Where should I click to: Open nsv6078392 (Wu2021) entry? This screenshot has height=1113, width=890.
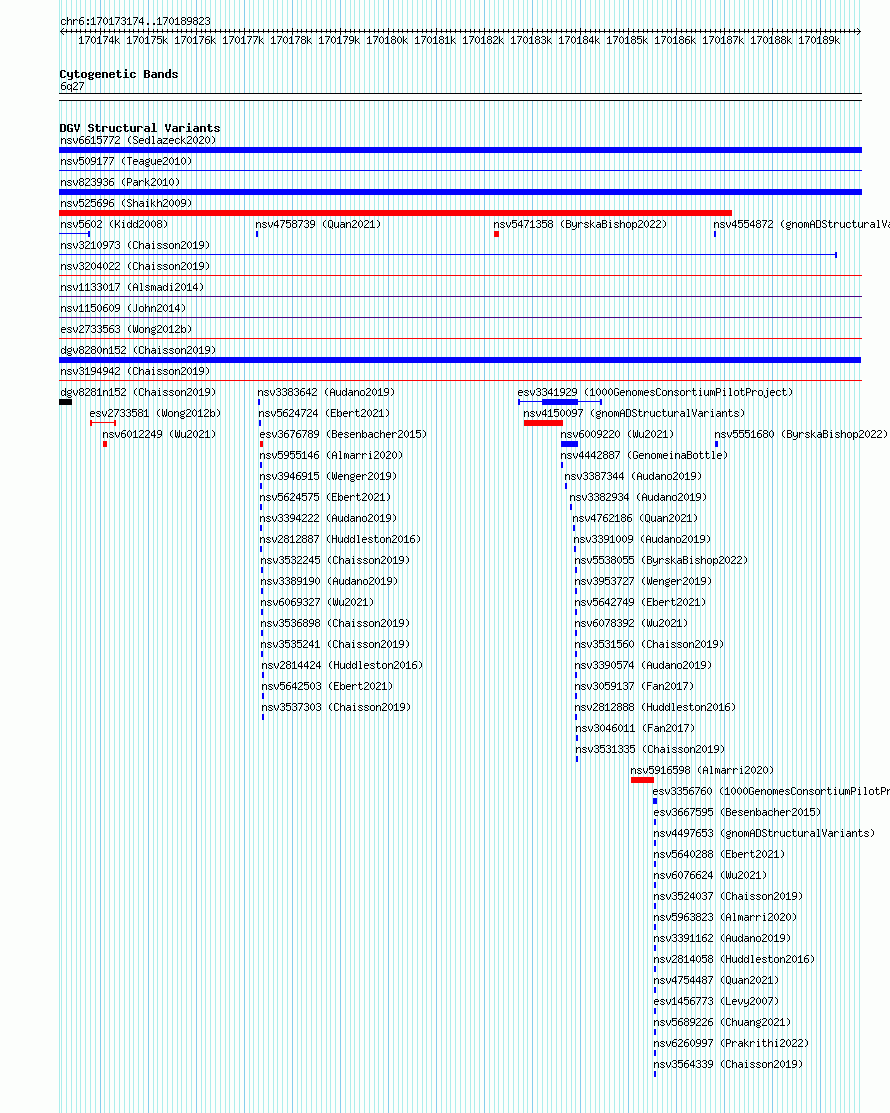tap(631, 623)
